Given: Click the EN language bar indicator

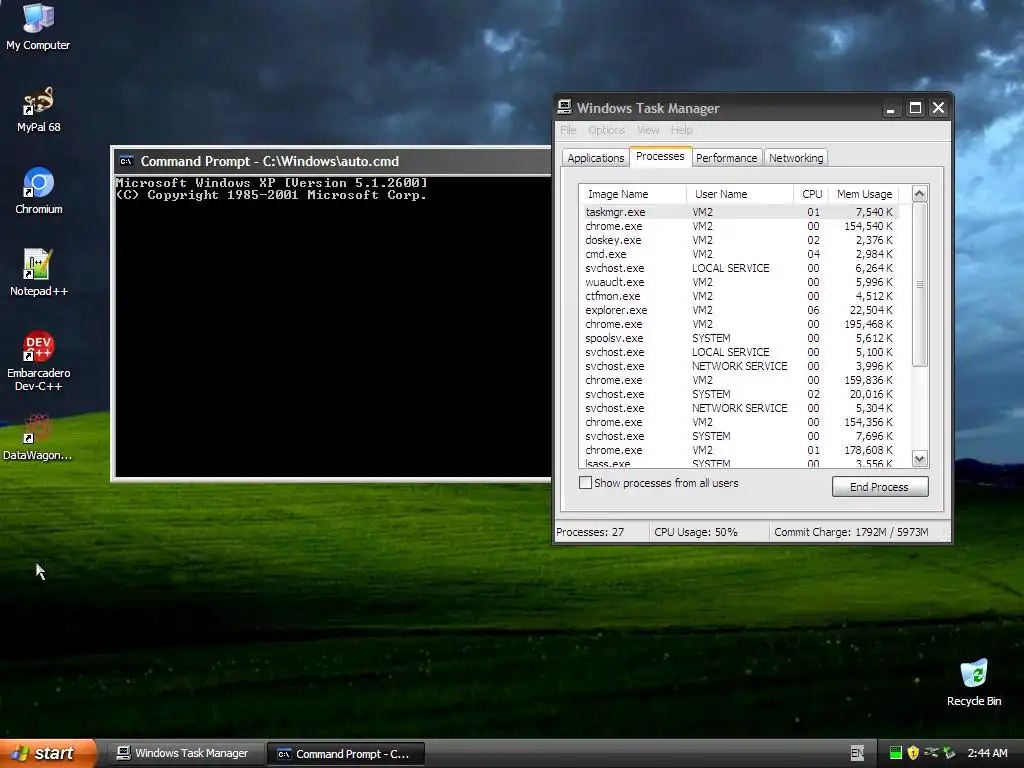Looking at the screenshot, I should [x=857, y=753].
